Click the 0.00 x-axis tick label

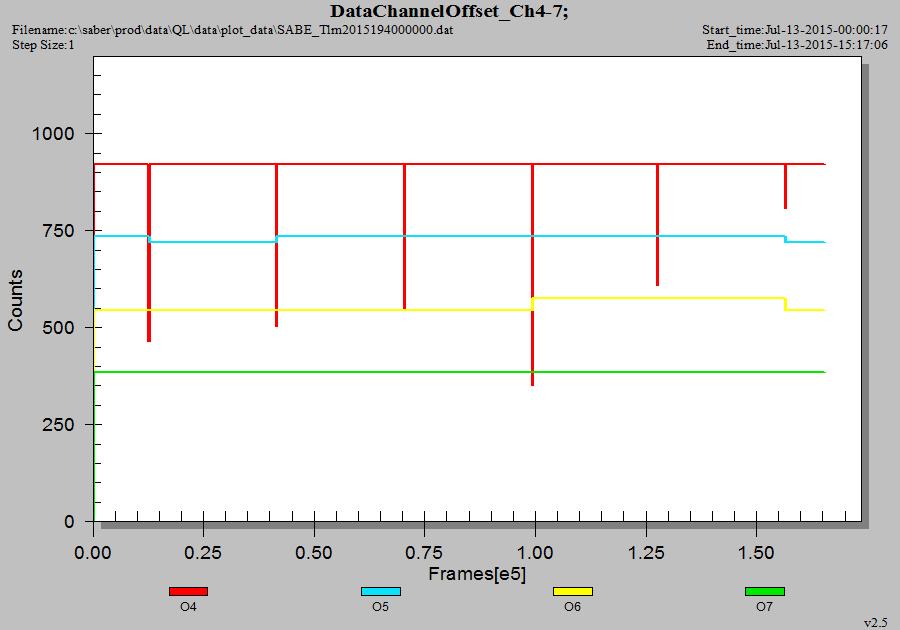(x=93, y=553)
